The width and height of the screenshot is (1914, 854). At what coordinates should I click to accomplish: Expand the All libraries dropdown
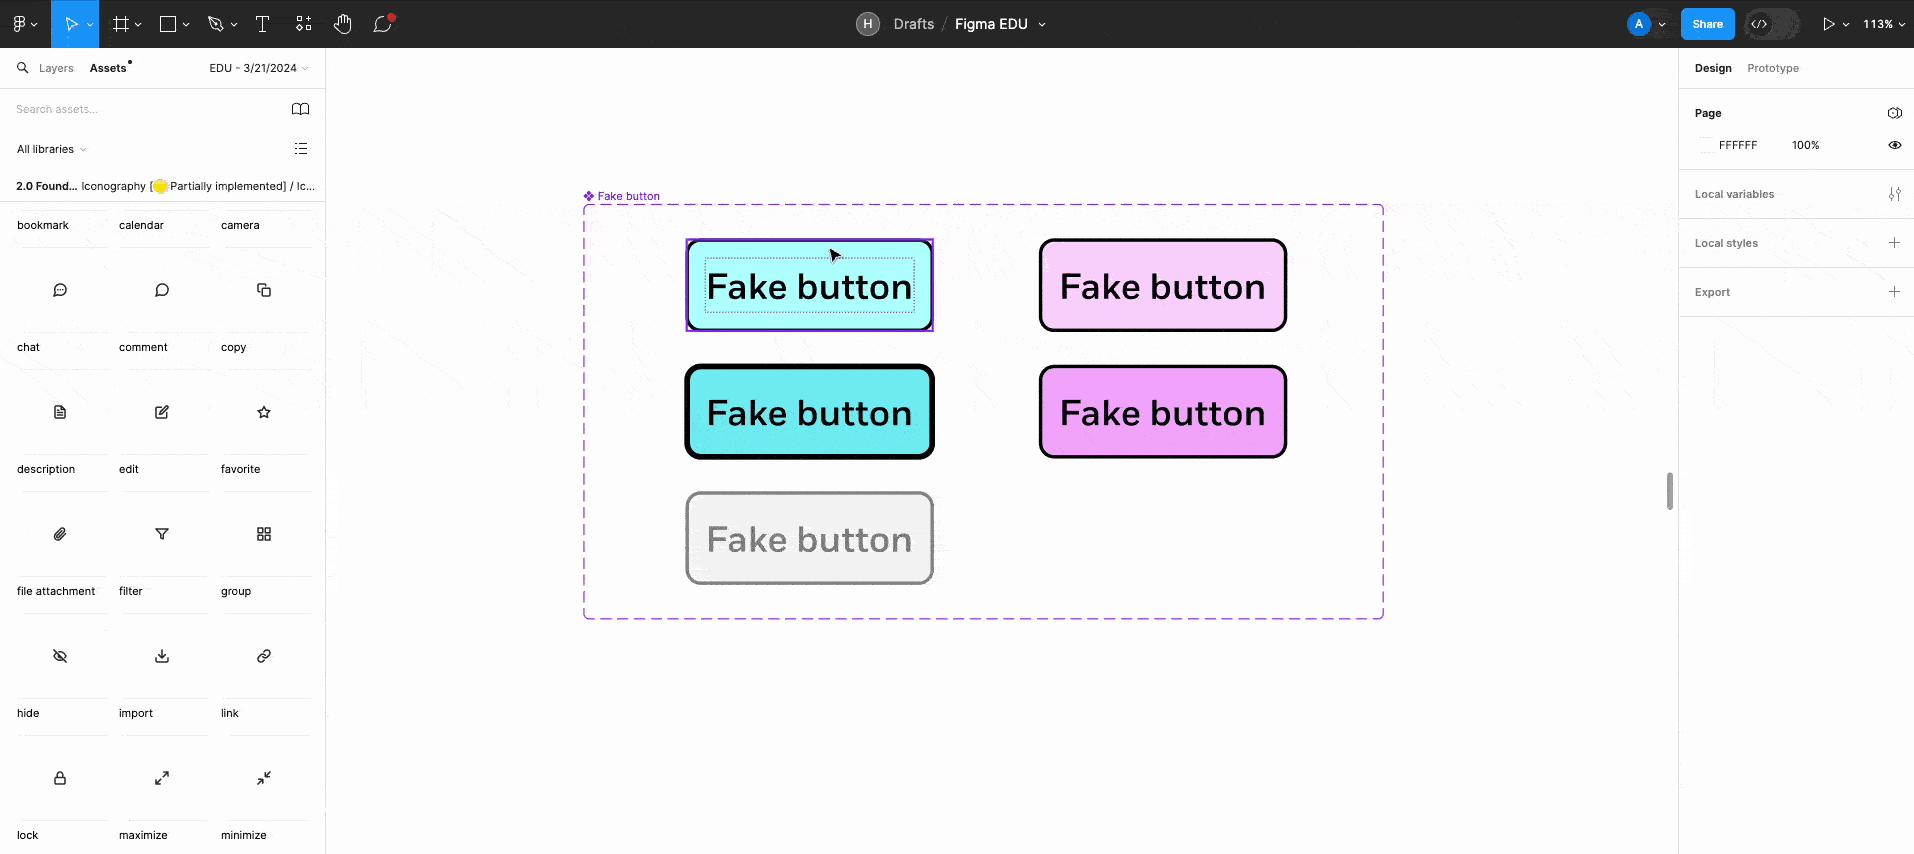[51, 149]
